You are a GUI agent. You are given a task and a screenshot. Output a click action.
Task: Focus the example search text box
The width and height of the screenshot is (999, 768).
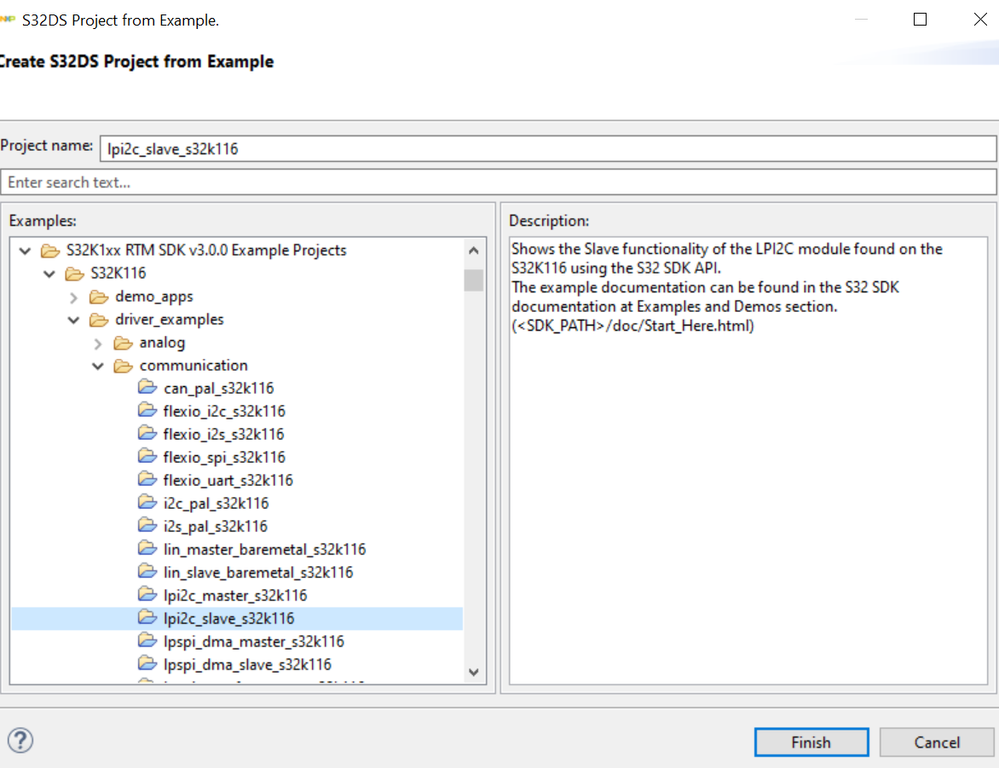[x=498, y=182]
